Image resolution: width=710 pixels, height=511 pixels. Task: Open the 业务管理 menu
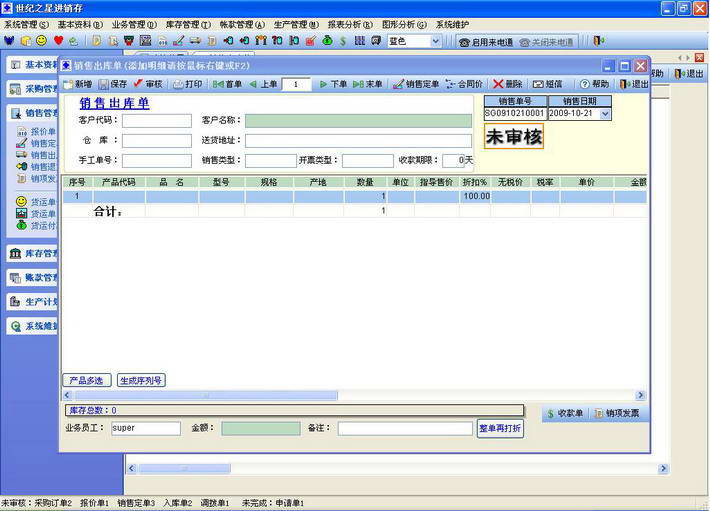[x=133, y=24]
